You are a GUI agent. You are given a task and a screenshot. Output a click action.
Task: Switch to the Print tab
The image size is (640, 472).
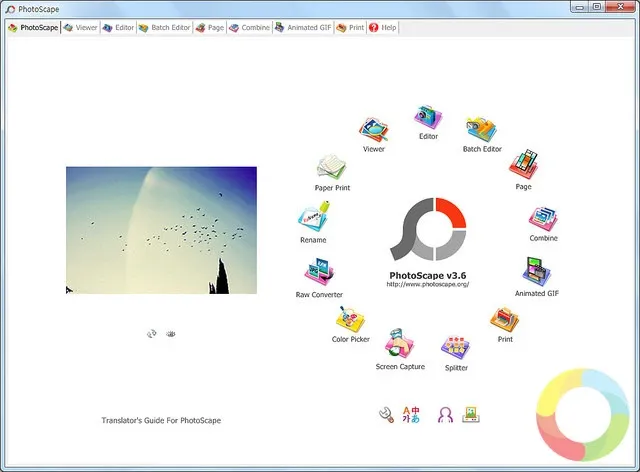(x=350, y=28)
